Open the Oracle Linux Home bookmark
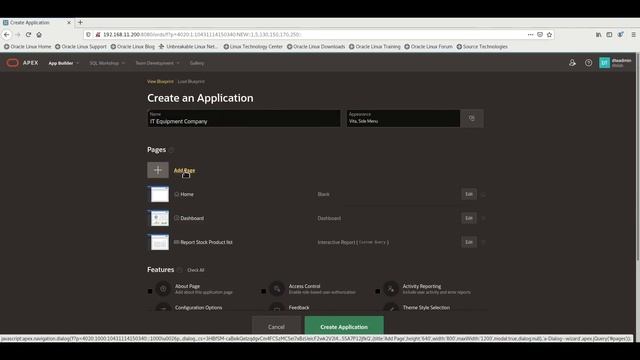The height and width of the screenshot is (360, 640). pos(28,47)
